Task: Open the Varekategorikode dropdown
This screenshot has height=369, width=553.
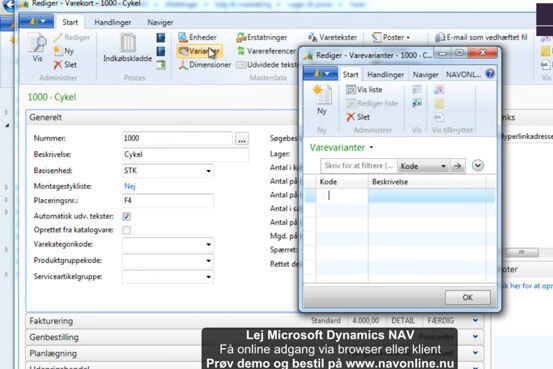Action: 208,244
